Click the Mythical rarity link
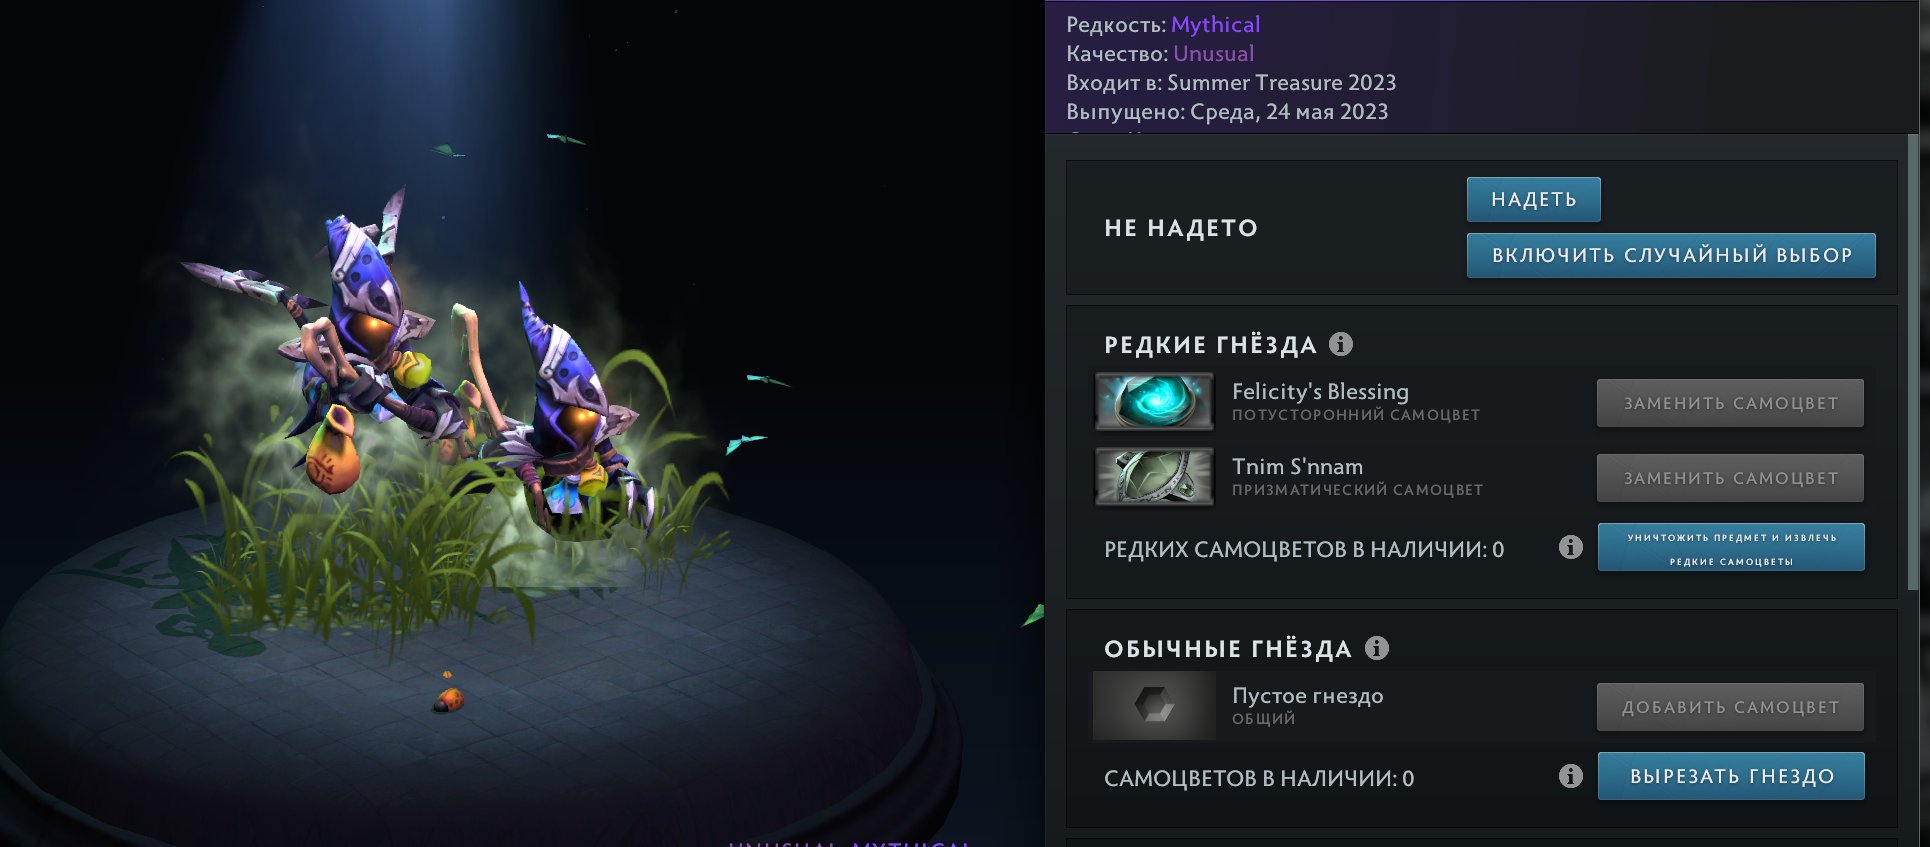The height and width of the screenshot is (847, 1930). (1215, 25)
